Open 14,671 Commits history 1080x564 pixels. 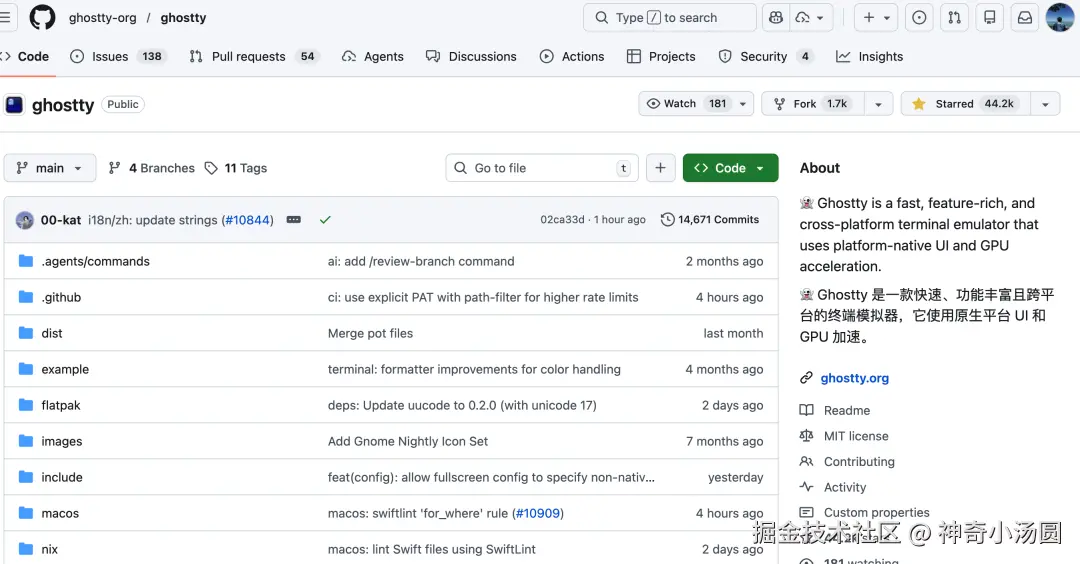(x=710, y=220)
